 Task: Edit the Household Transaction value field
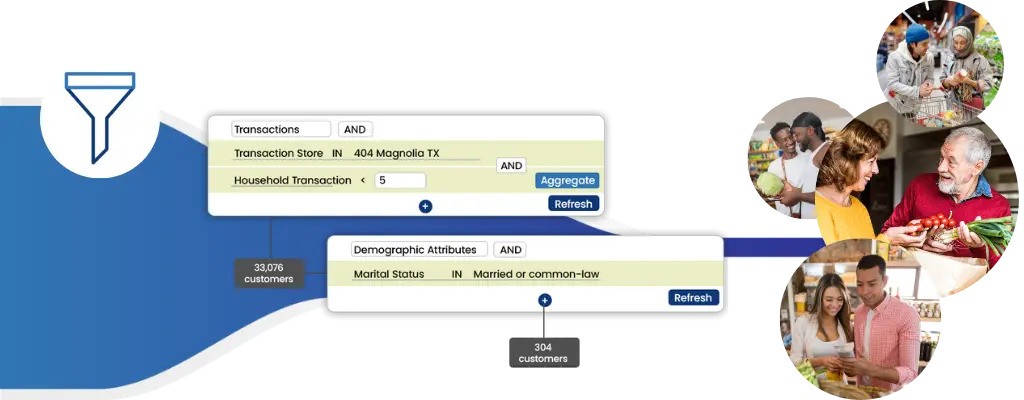400,180
